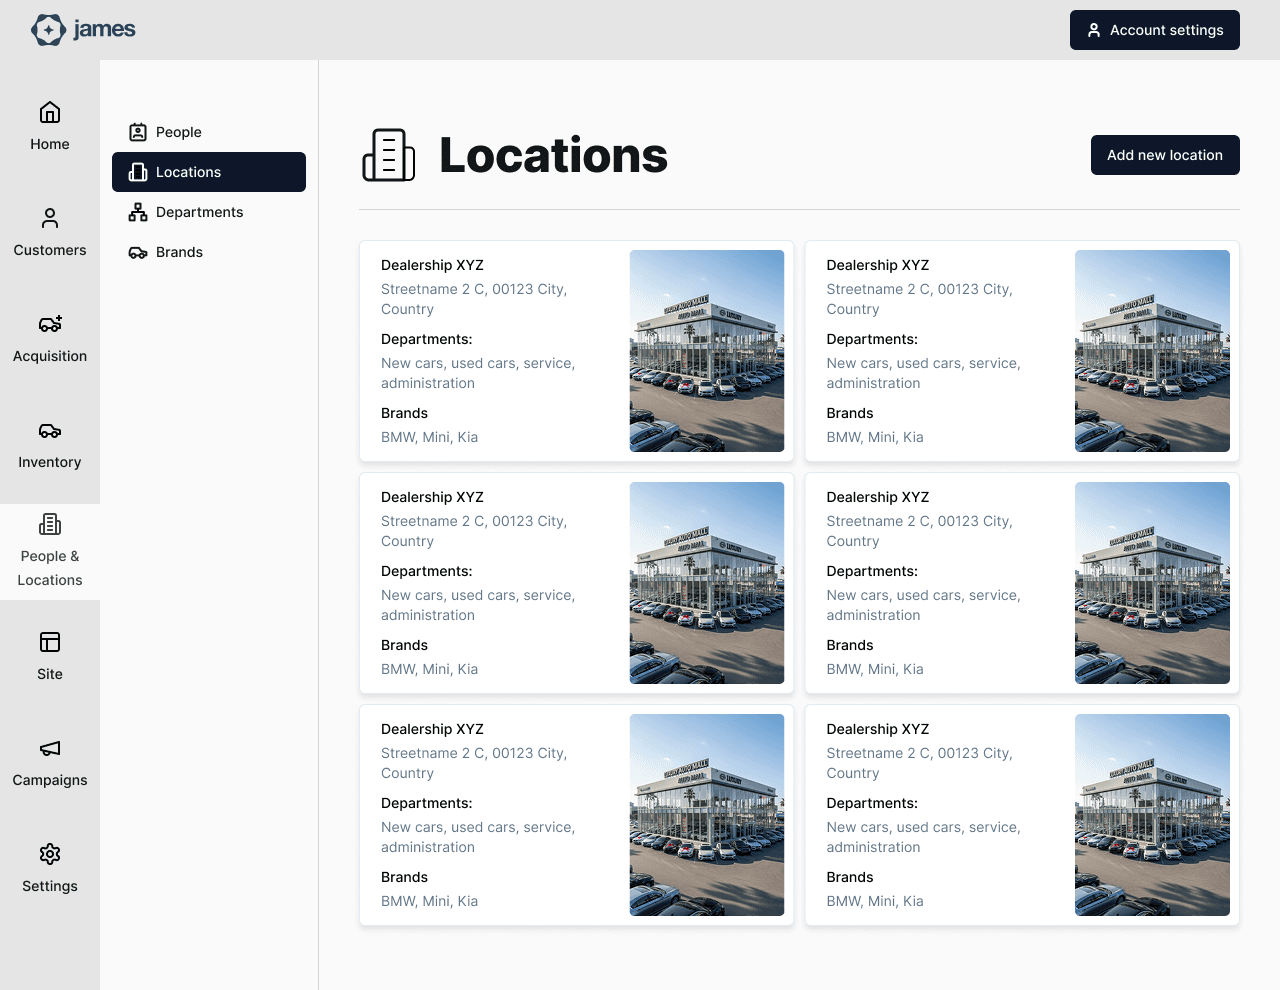Click the Customers label in sidebar
The height and width of the screenshot is (990, 1280).
pyautogui.click(x=50, y=250)
